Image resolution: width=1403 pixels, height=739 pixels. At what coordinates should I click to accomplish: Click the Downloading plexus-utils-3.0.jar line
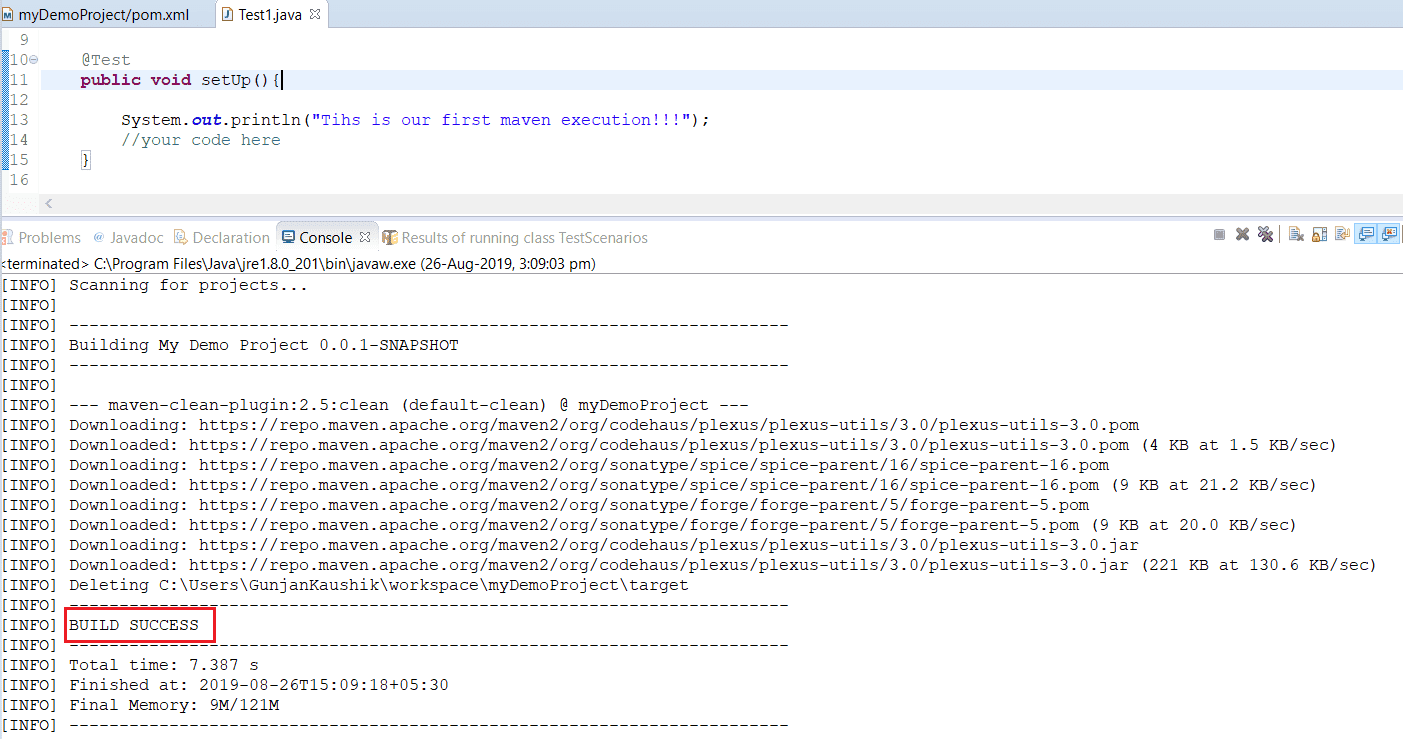point(604,545)
